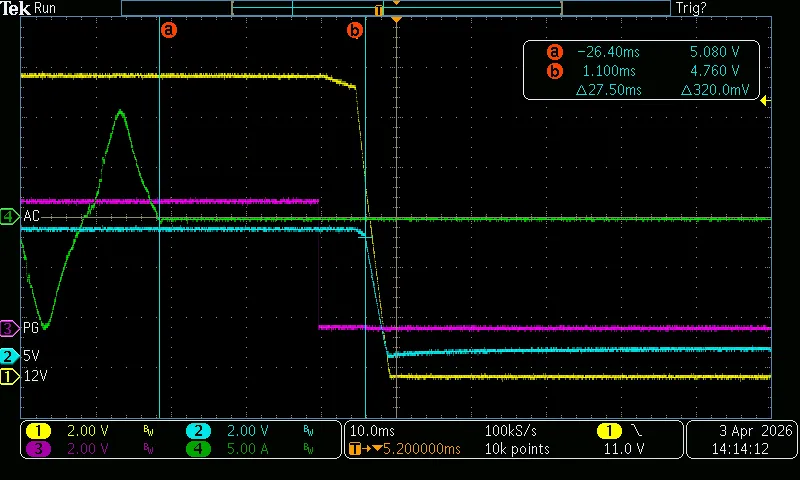800x480 pixels.
Task: Click the 14:14:12 time readout
Action: tap(740, 449)
